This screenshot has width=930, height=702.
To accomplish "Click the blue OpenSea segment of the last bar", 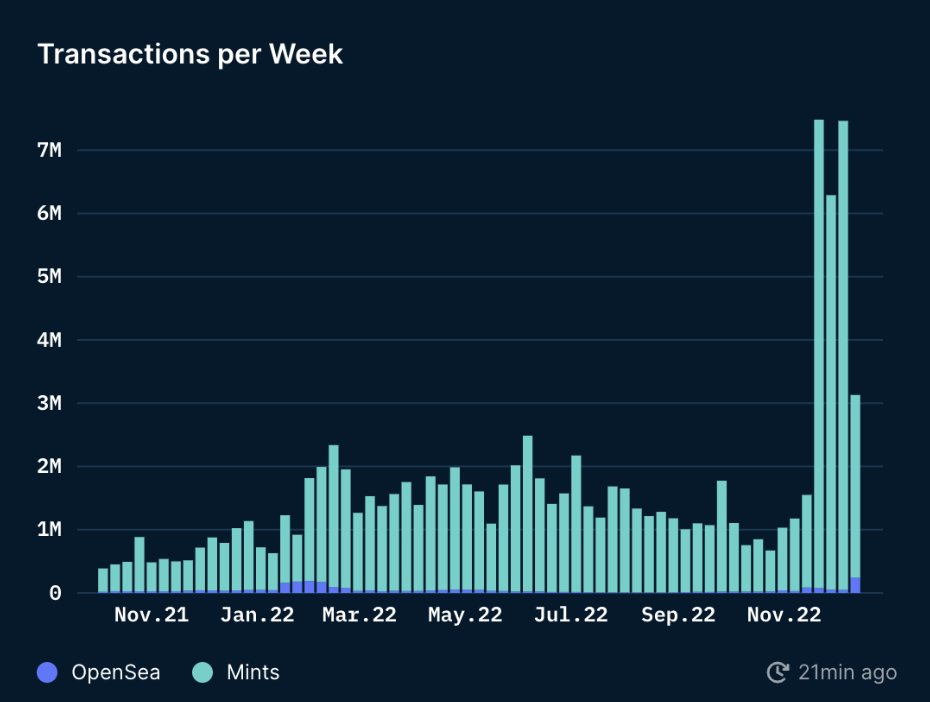I will click(x=855, y=585).
